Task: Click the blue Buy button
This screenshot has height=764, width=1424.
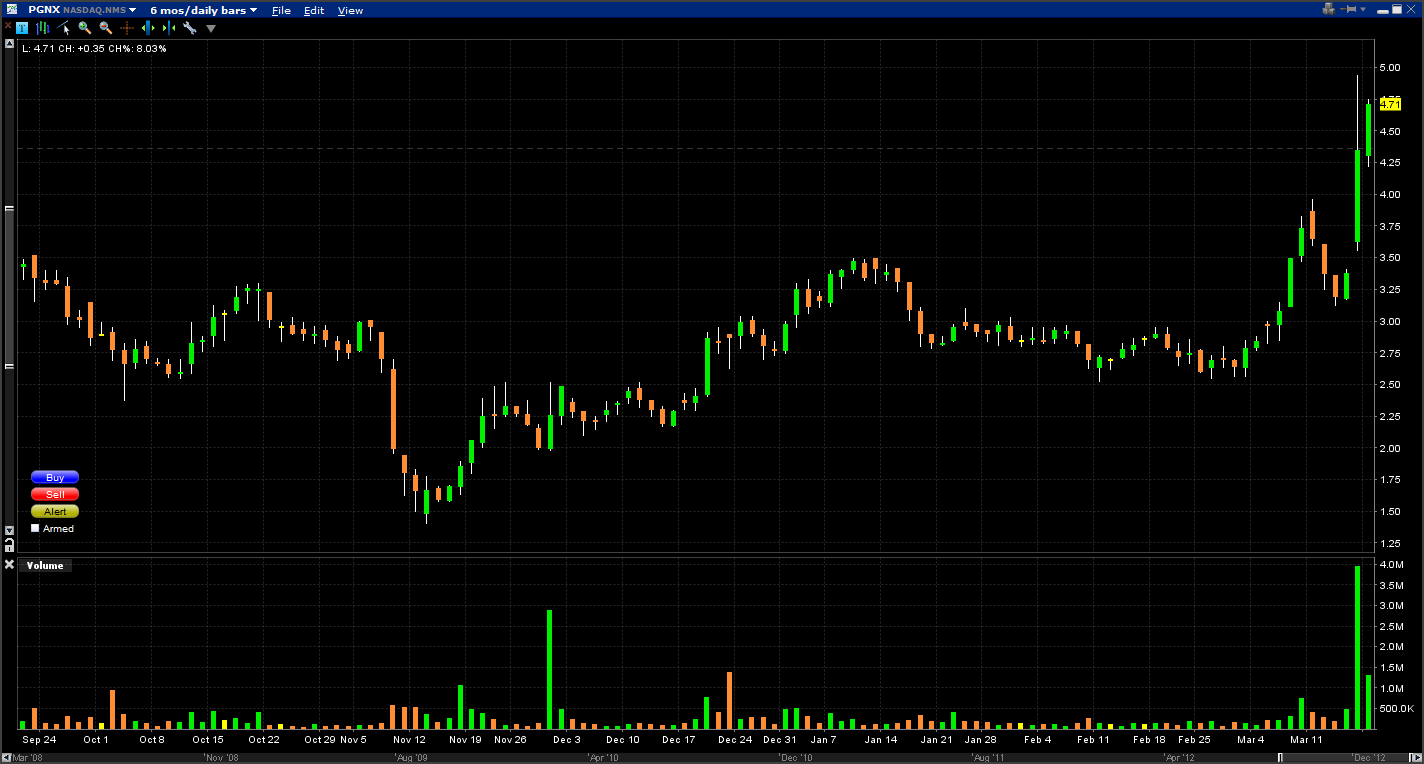Action: pyautogui.click(x=55, y=478)
